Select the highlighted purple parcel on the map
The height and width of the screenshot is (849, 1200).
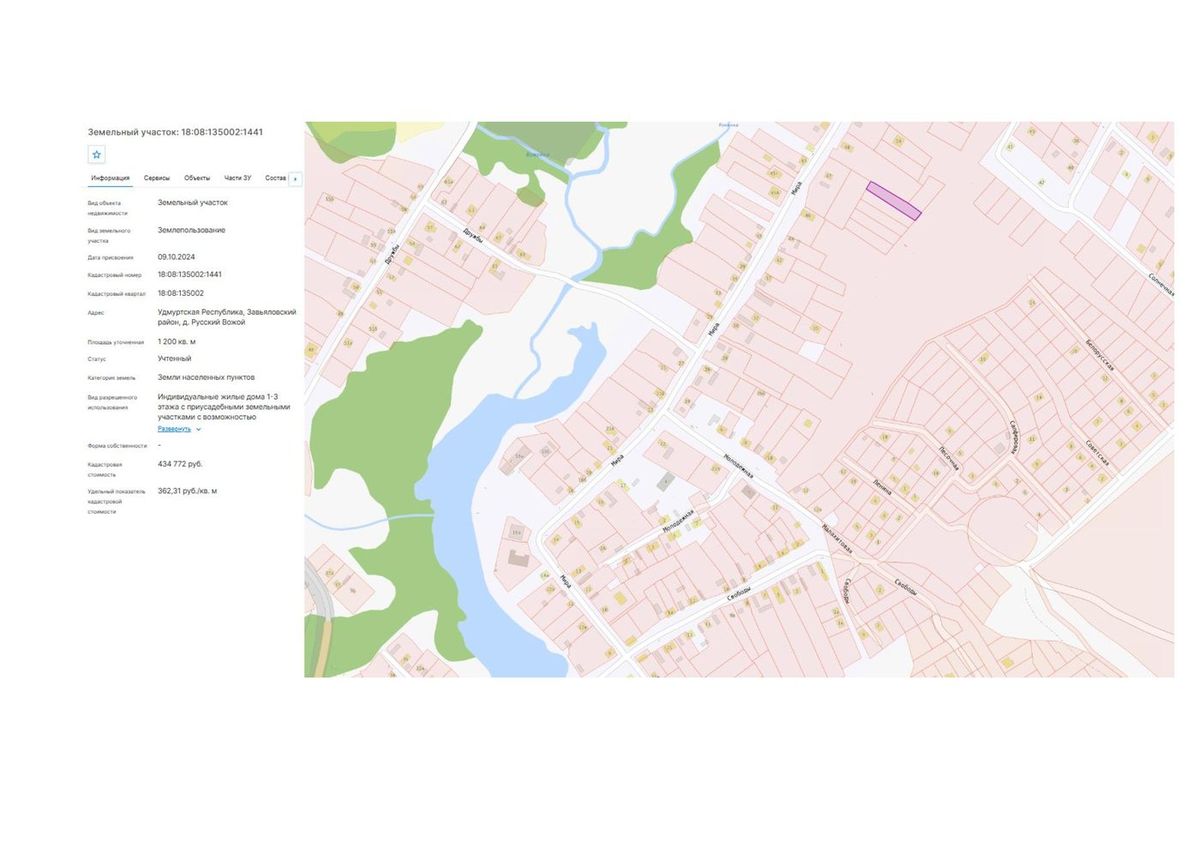tap(893, 200)
